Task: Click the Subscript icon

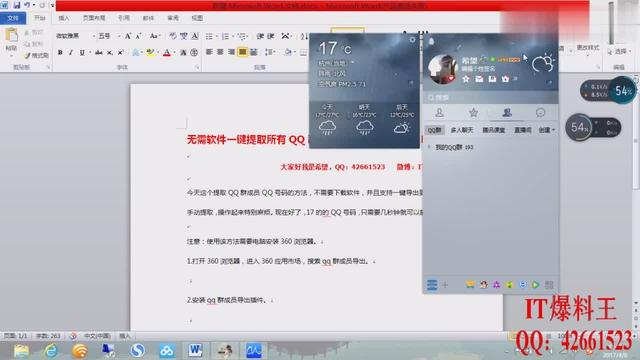Action: tap(110, 53)
